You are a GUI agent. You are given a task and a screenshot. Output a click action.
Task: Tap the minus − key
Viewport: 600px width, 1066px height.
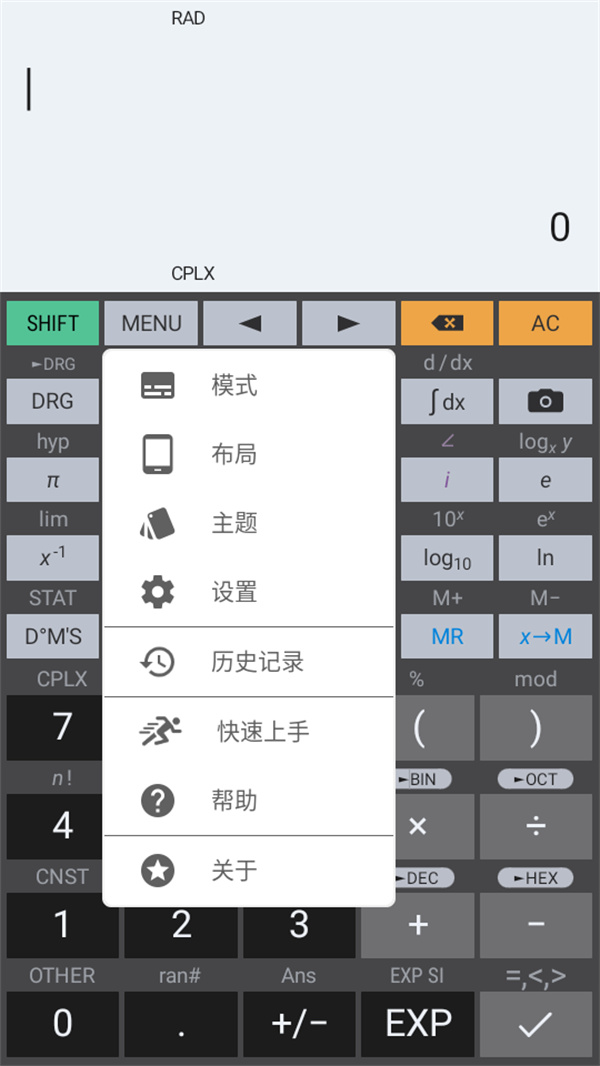[x=535, y=925]
